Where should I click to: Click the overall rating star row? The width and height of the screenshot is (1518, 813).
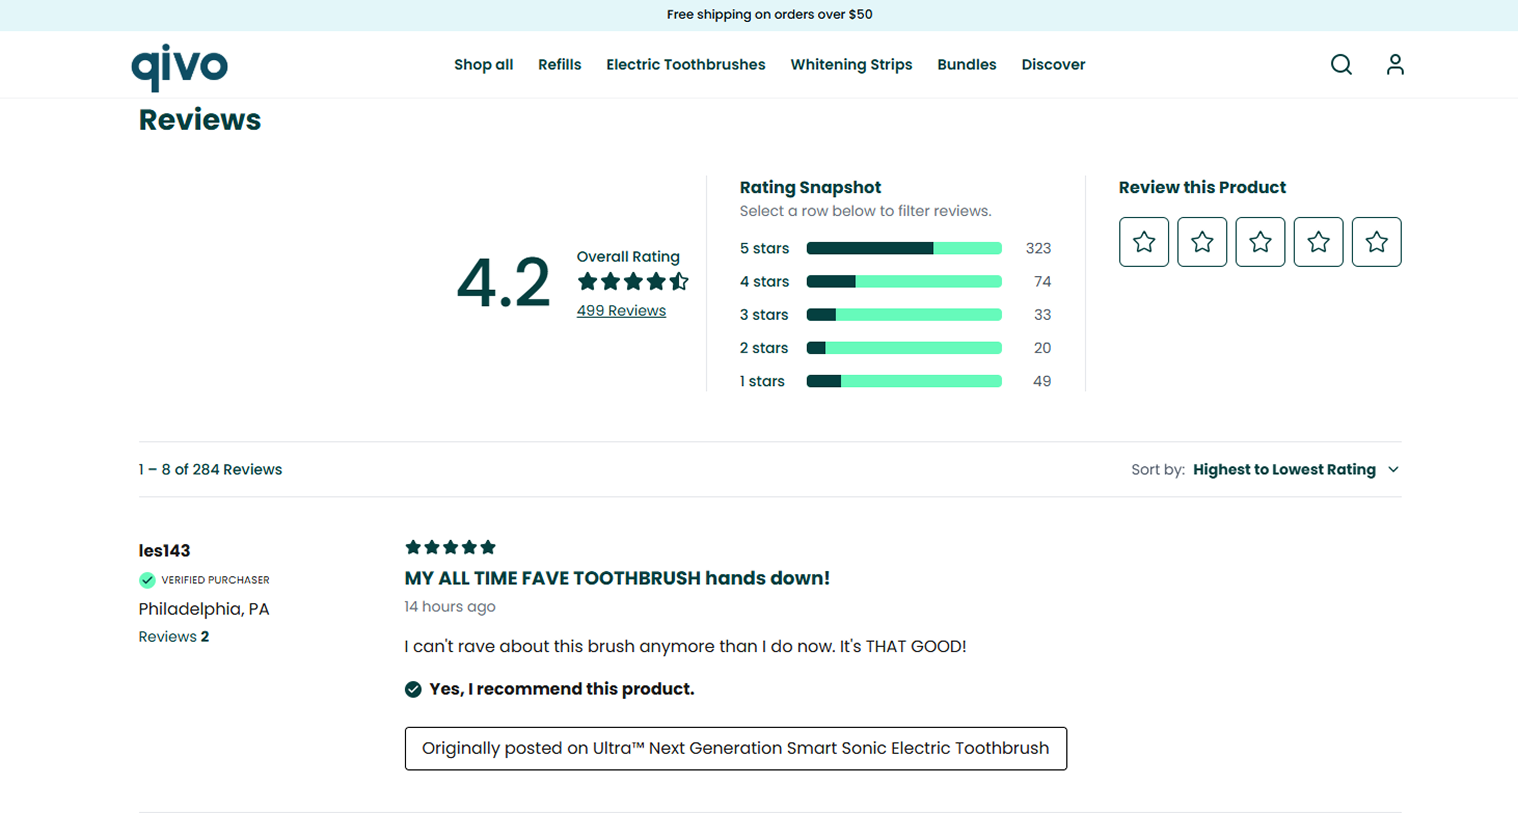(x=633, y=282)
